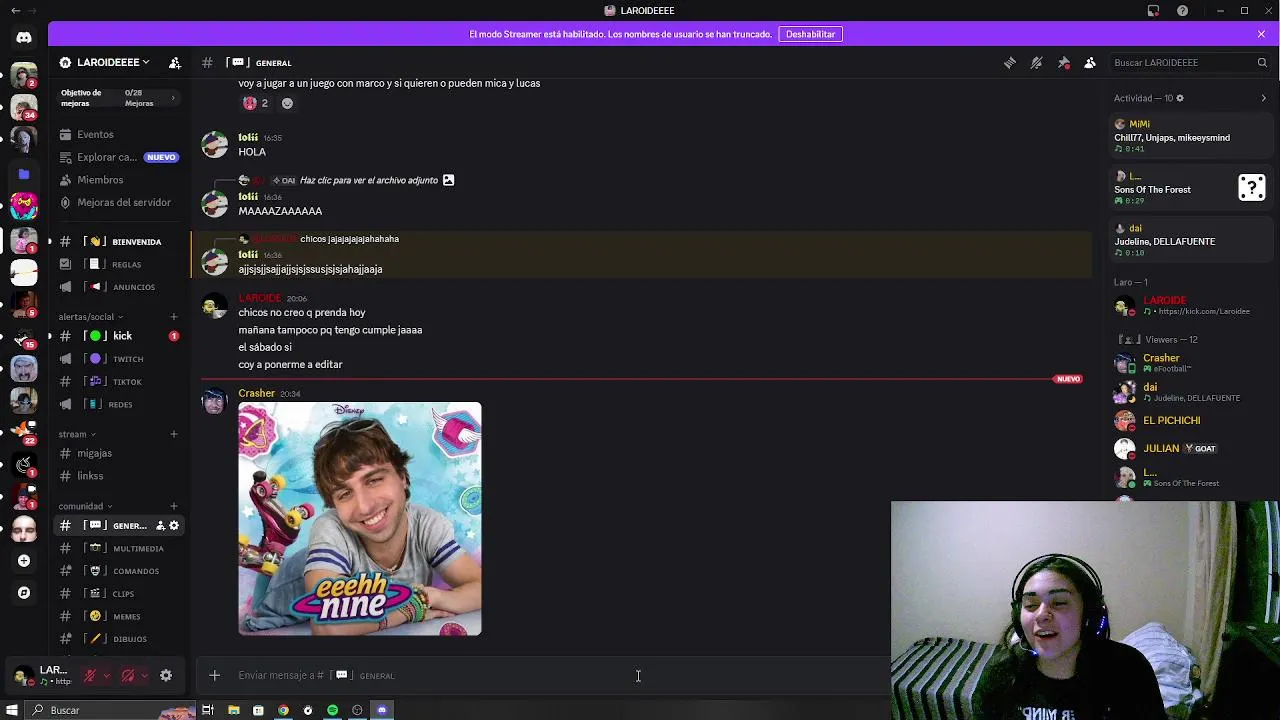Select the CLIPS channel
The height and width of the screenshot is (720, 1280).
tap(118, 594)
